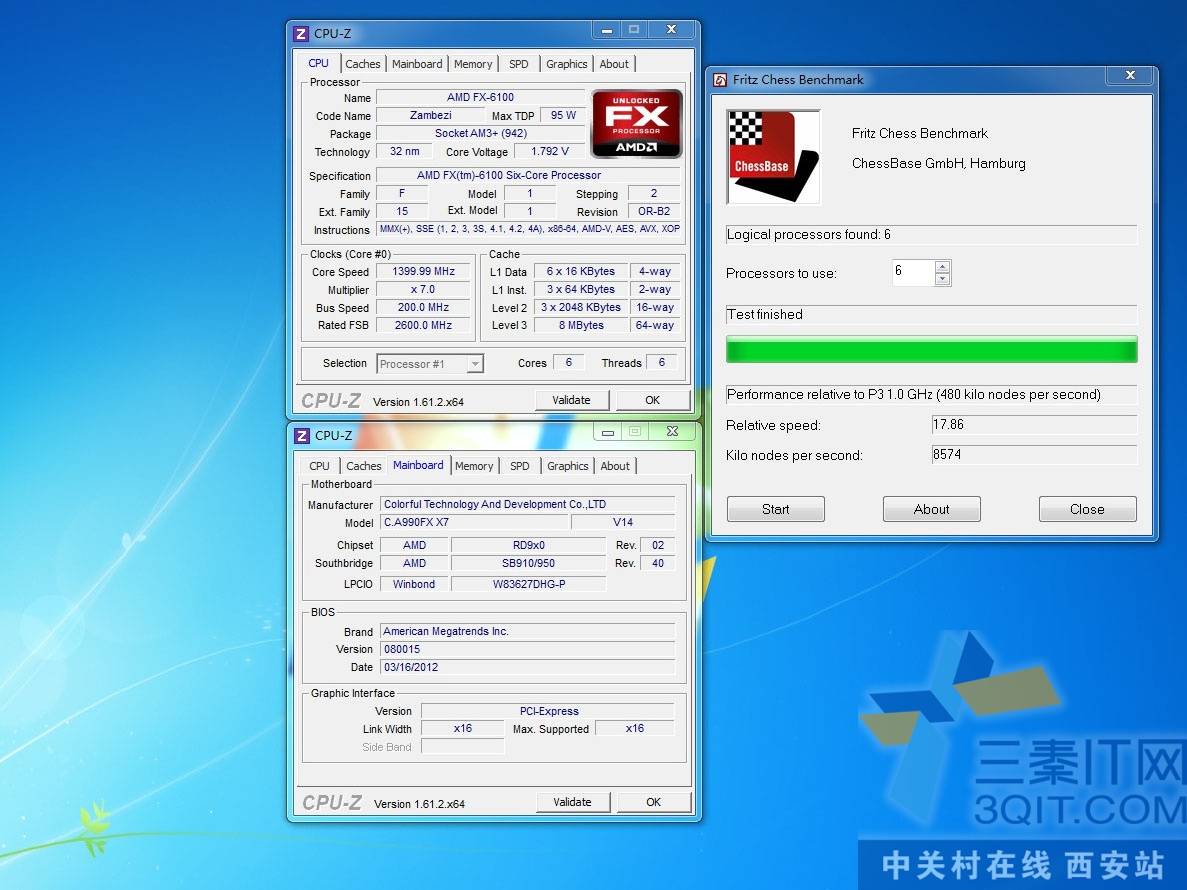1187x890 pixels.
Task: Open Memory tab in bottom CPU-Z window
Action: 474,466
